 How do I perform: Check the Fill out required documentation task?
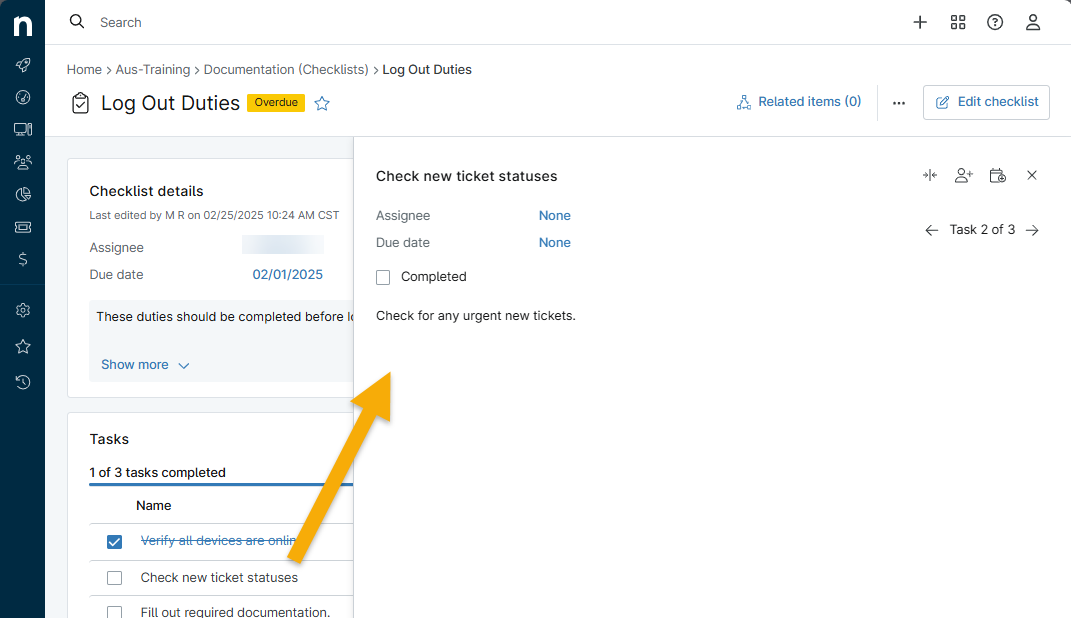click(x=114, y=612)
